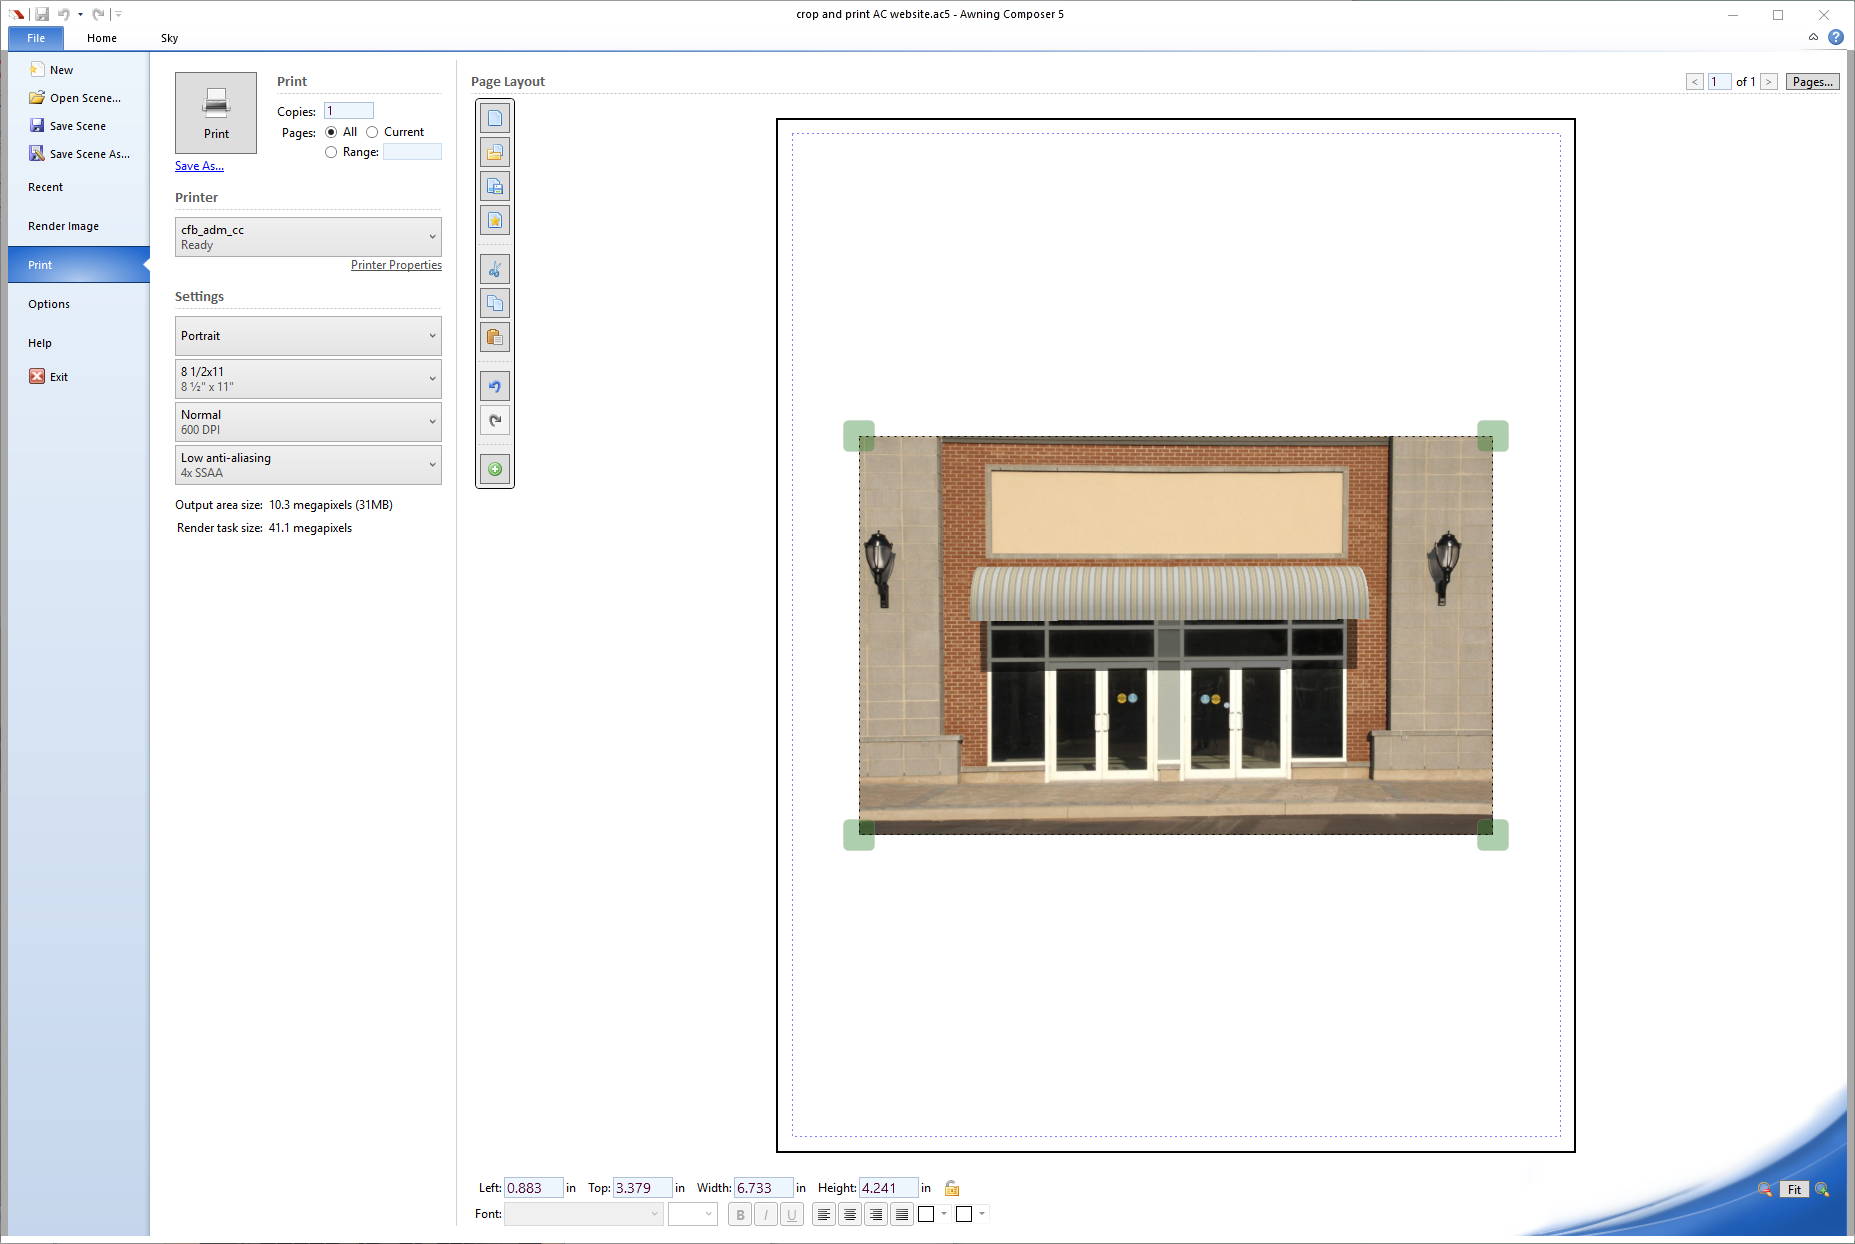Click the Pages... button
Image resolution: width=1855 pixels, height=1244 pixels.
[1812, 82]
